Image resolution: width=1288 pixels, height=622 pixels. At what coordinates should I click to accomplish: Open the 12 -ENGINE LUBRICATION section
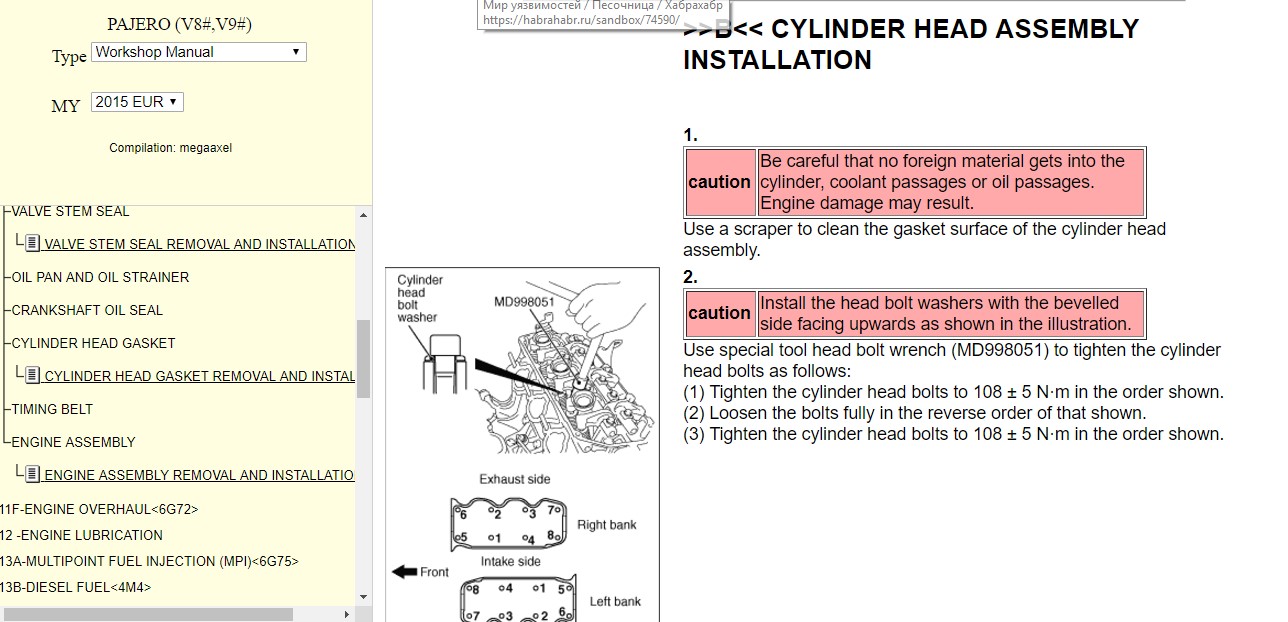tap(81, 535)
